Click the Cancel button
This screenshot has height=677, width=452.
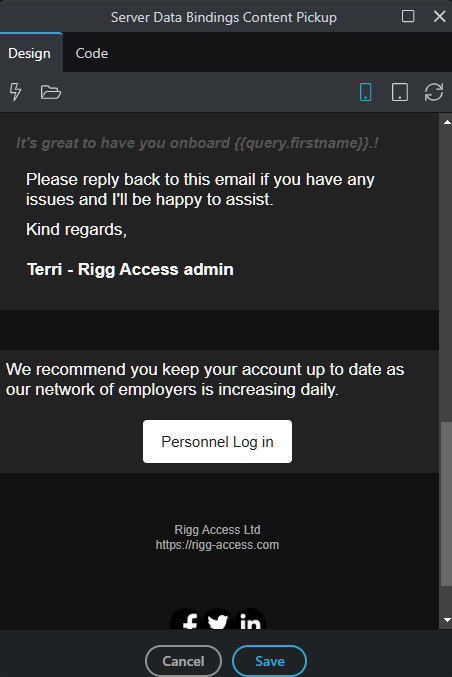pyautogui.click(x=183, y=661)
